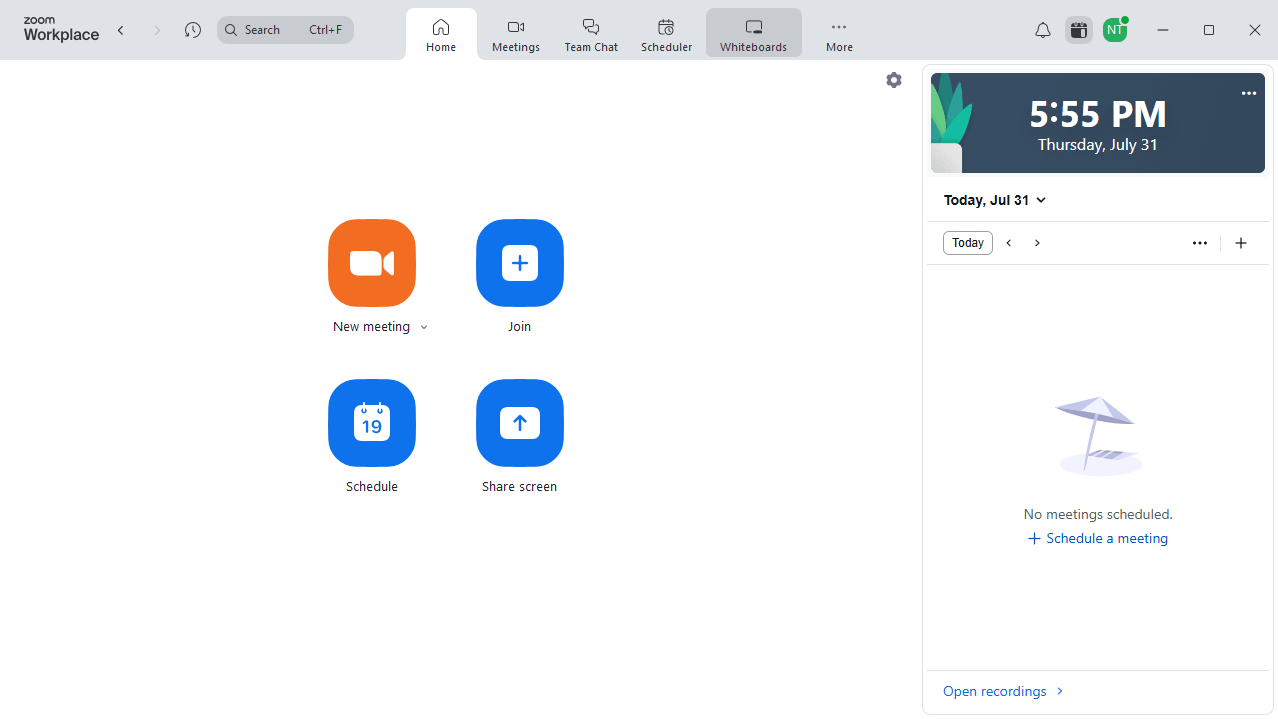This screenshot has width=1278, height=719.
Task: Open the notifications bell
Action: point(1042,29)
